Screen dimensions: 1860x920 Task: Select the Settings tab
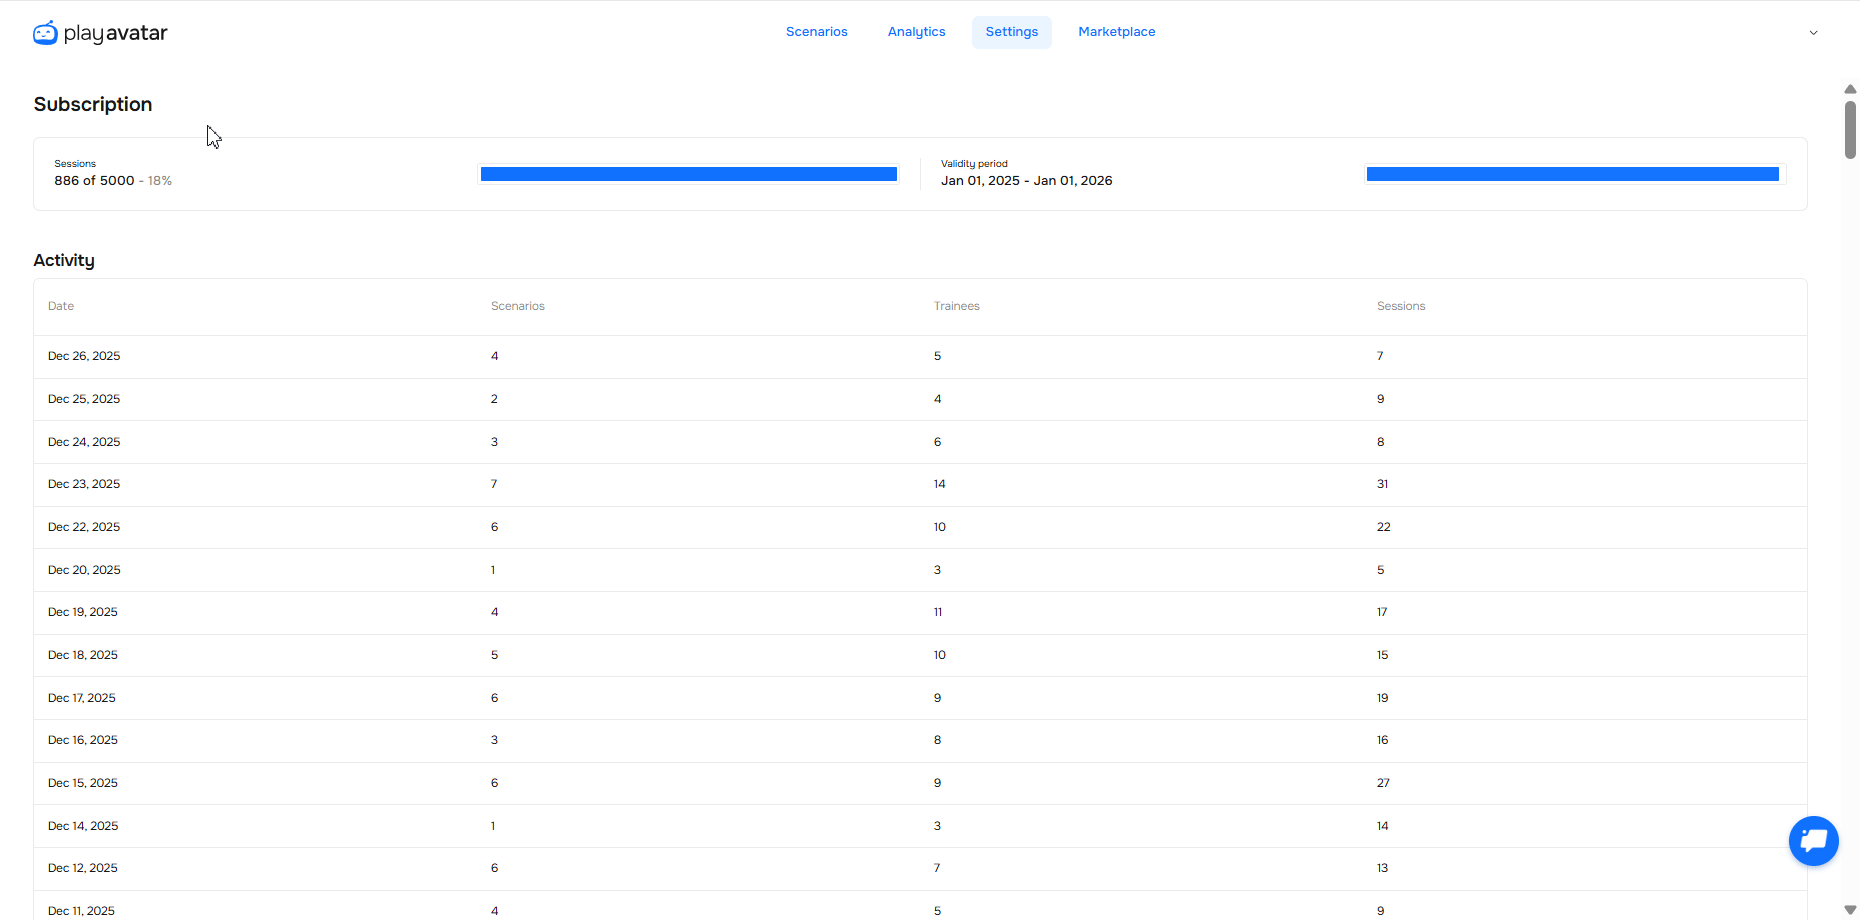1011,32
